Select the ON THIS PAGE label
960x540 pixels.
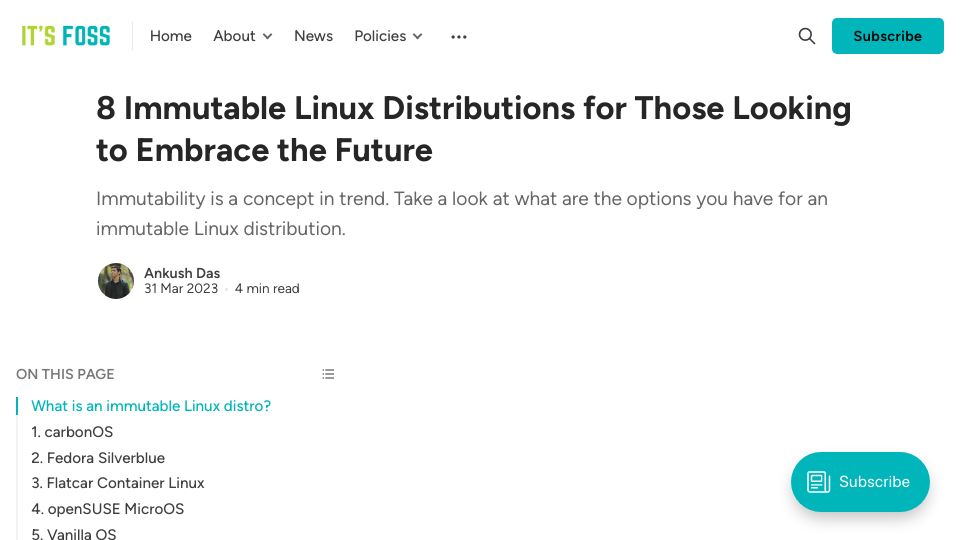coord(65,374)
